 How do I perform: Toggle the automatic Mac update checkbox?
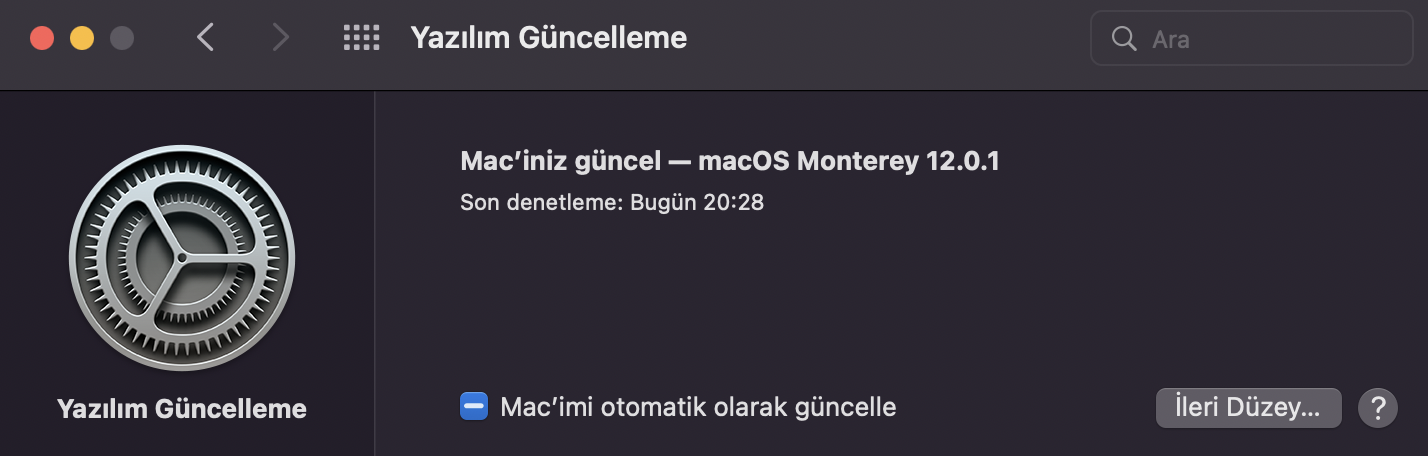tap(474, 407)
